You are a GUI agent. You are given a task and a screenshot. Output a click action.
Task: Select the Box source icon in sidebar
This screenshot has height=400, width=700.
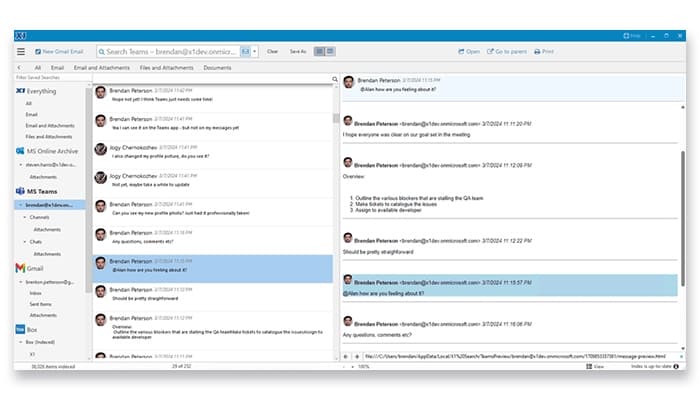(21, 328)
